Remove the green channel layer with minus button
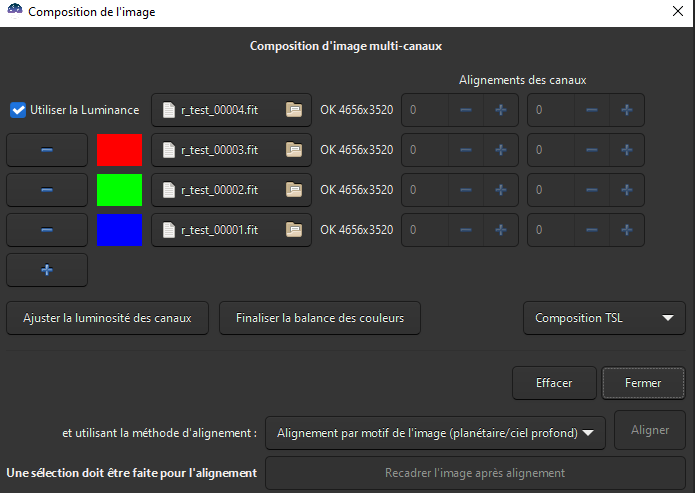 (47, 190)
